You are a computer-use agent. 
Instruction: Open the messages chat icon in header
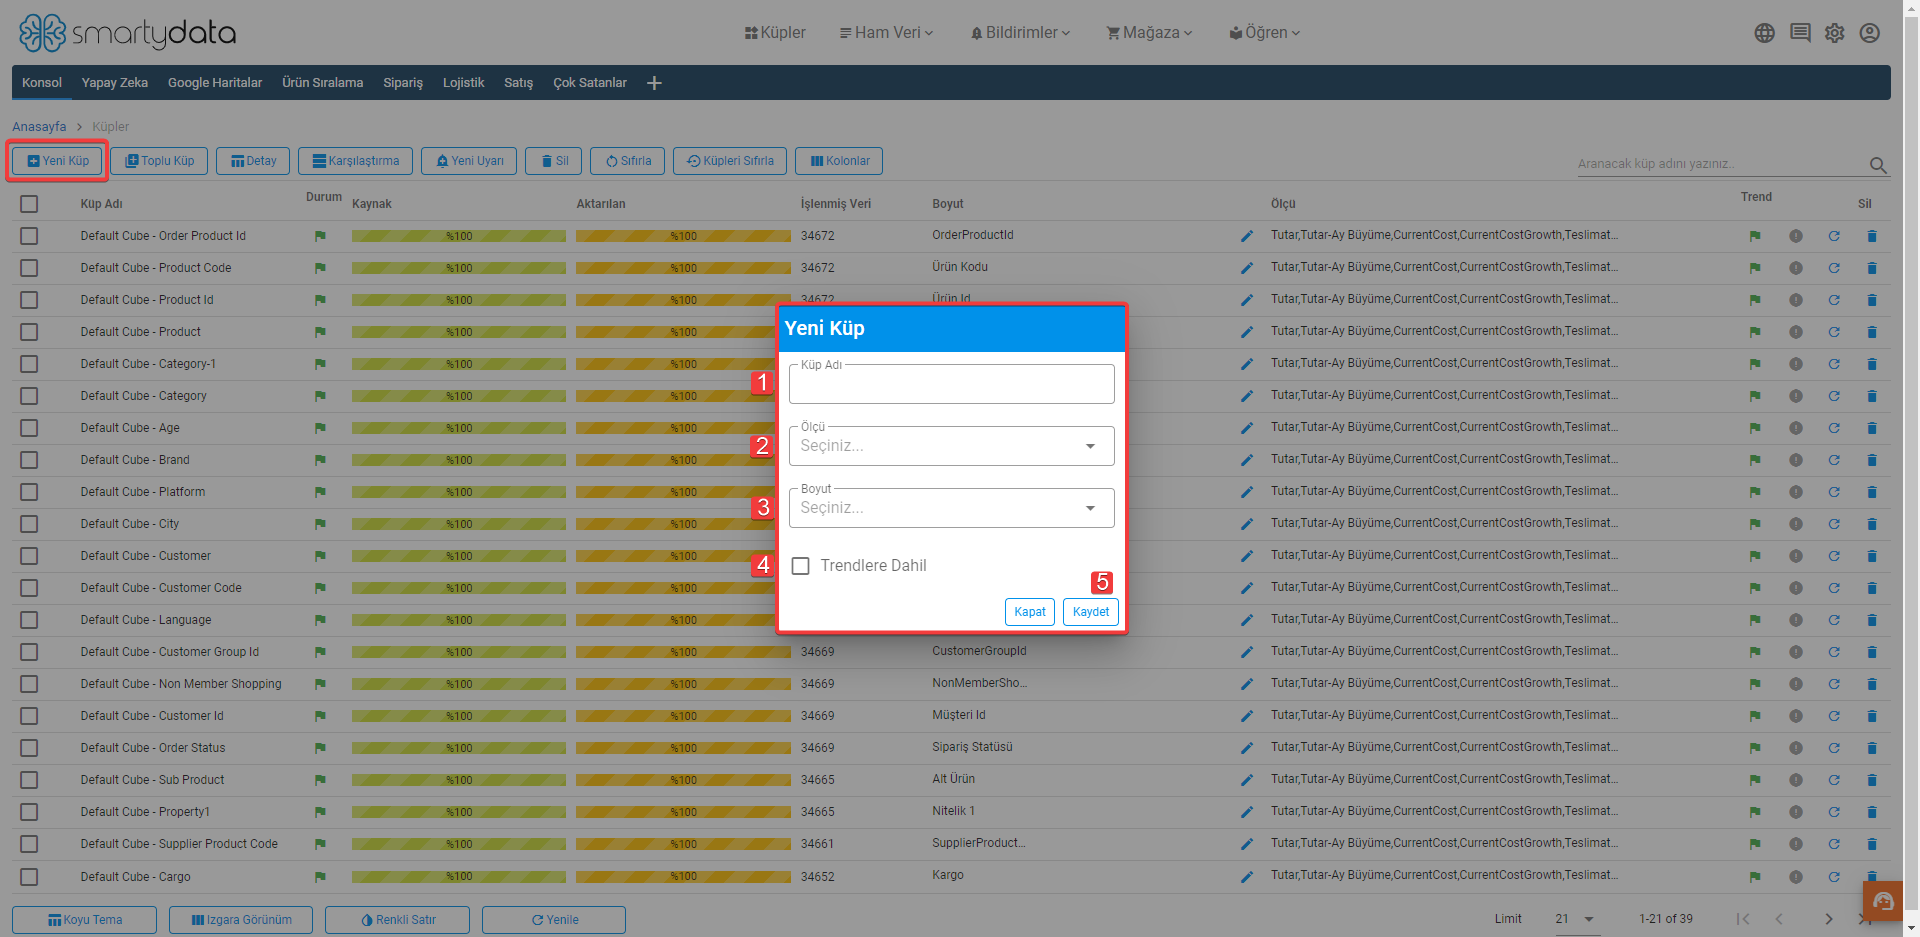[x=1800, y=33]
